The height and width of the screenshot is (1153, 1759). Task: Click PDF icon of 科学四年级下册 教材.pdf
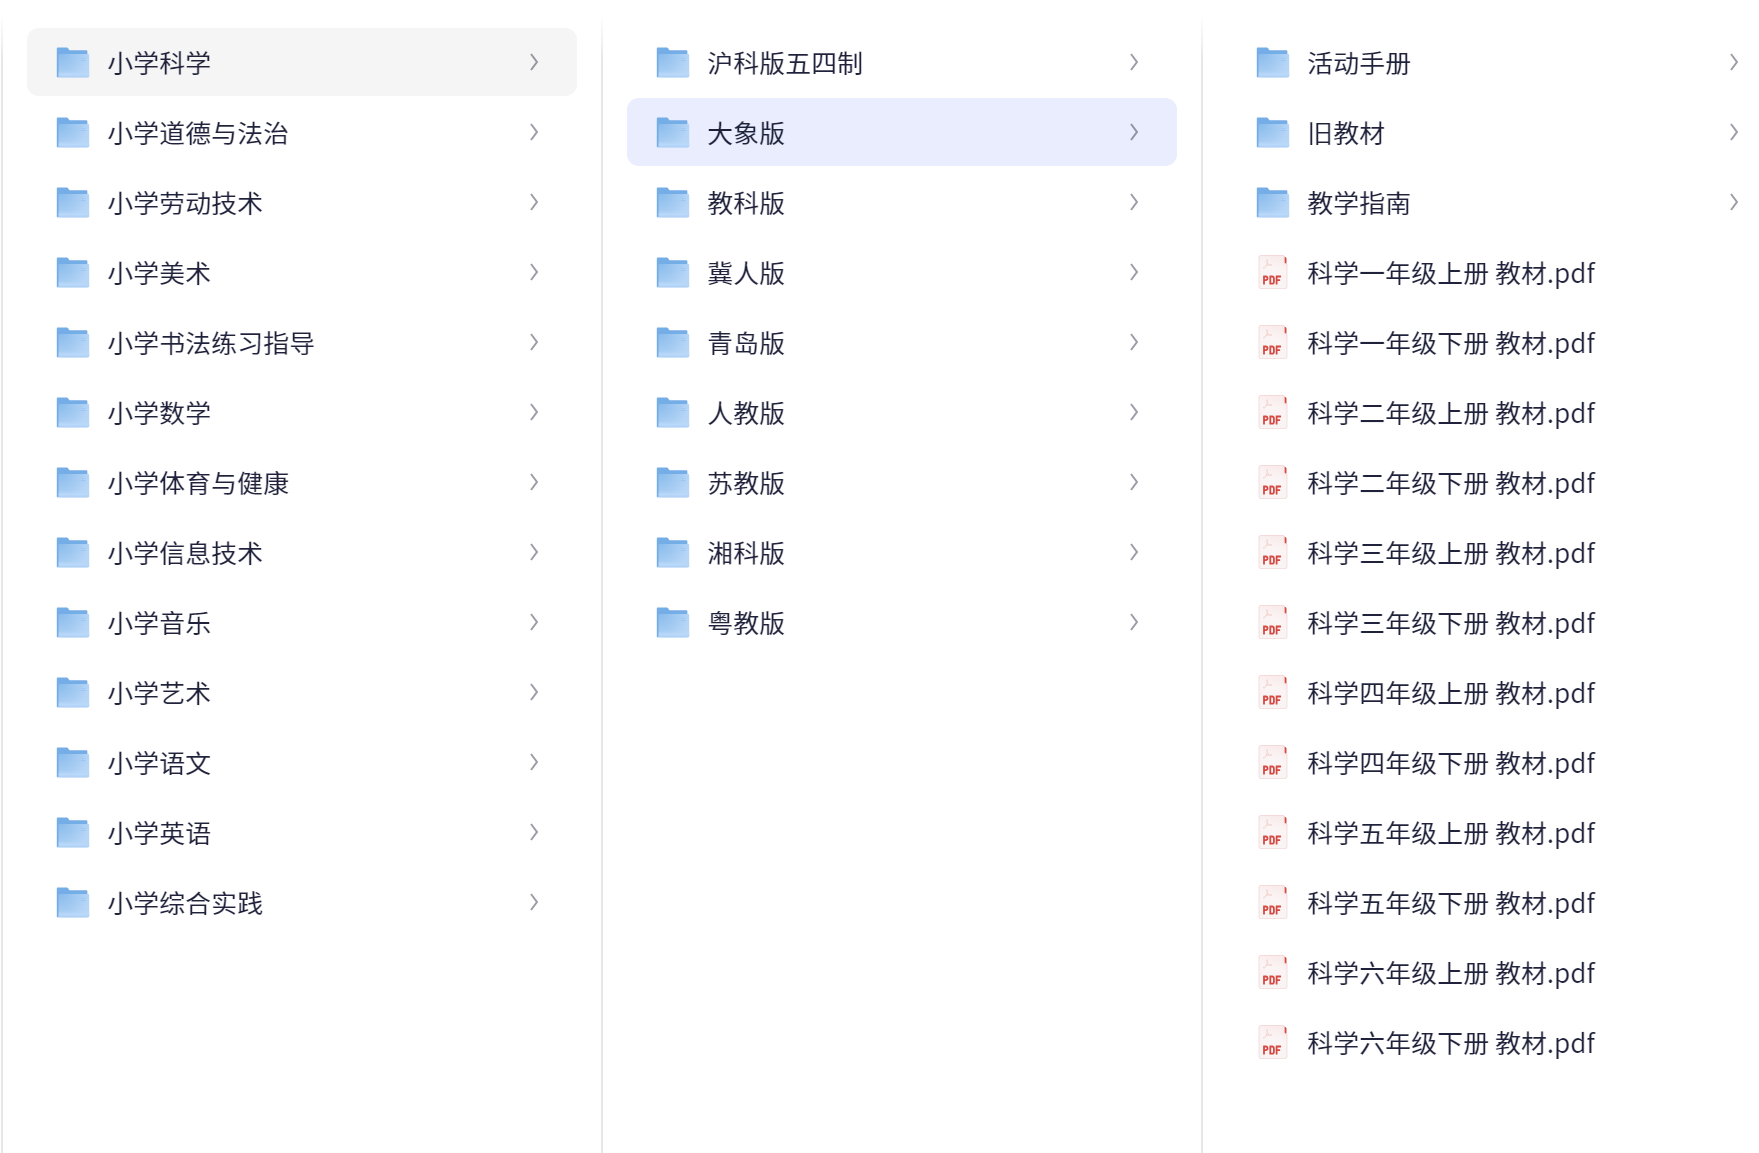(1273, 763)
